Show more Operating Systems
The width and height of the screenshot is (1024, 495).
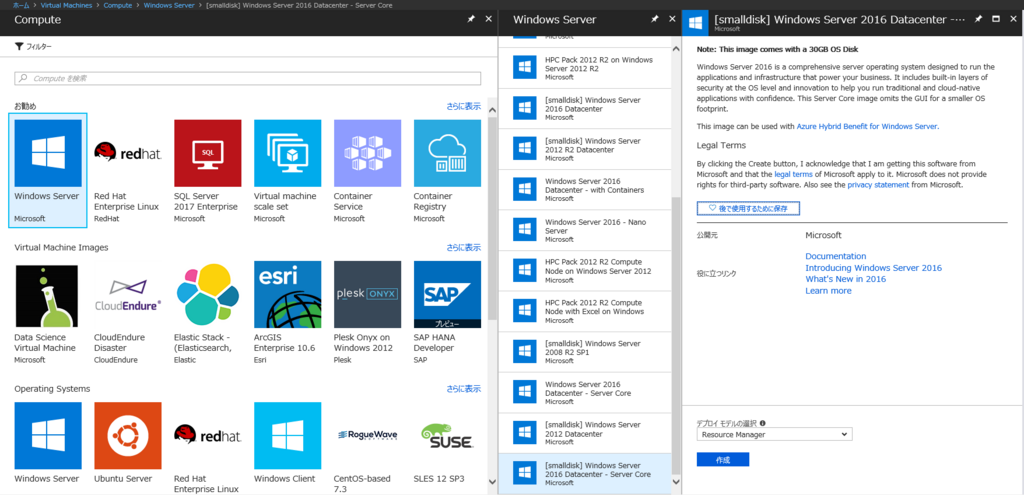click(x=464, y=389)
